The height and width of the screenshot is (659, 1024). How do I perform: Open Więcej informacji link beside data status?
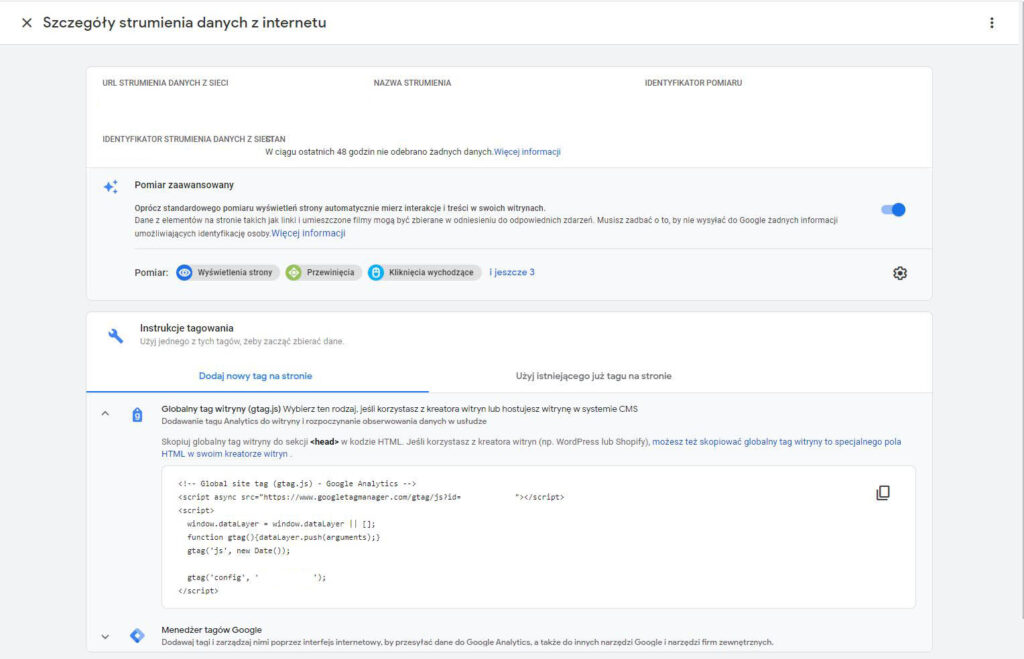527,152
